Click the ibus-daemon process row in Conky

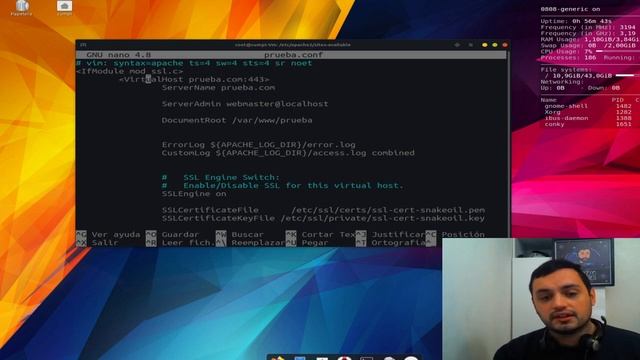pos(588,118)
